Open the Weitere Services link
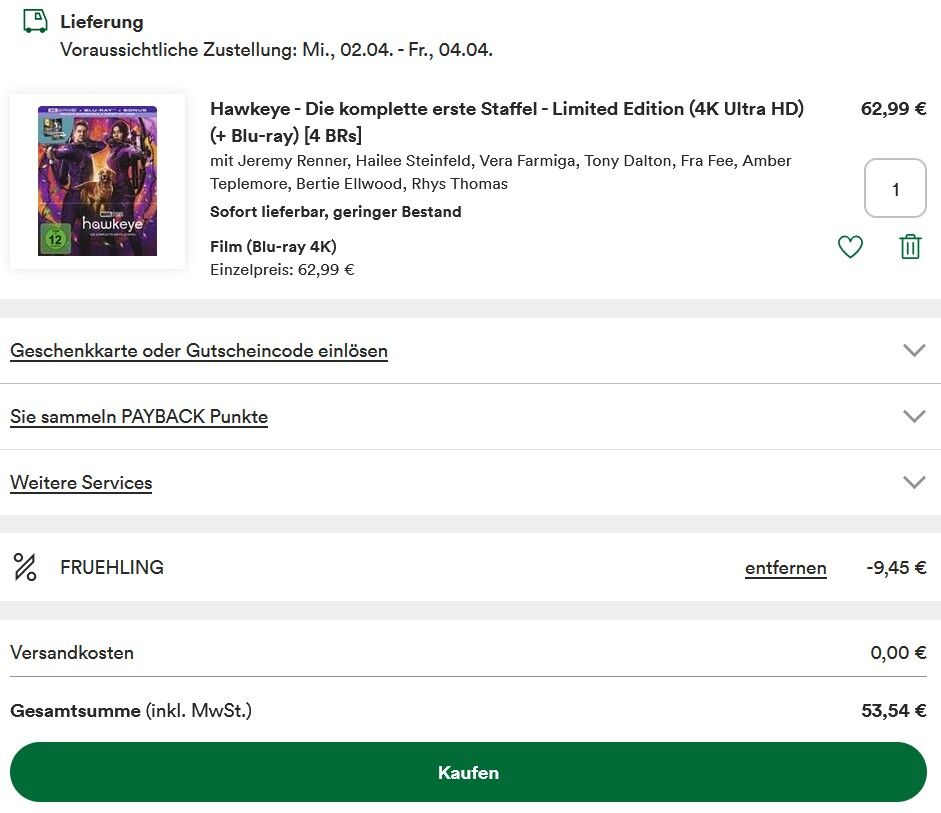Viewport: 941px width, 813px height. [x=81, y=482]
